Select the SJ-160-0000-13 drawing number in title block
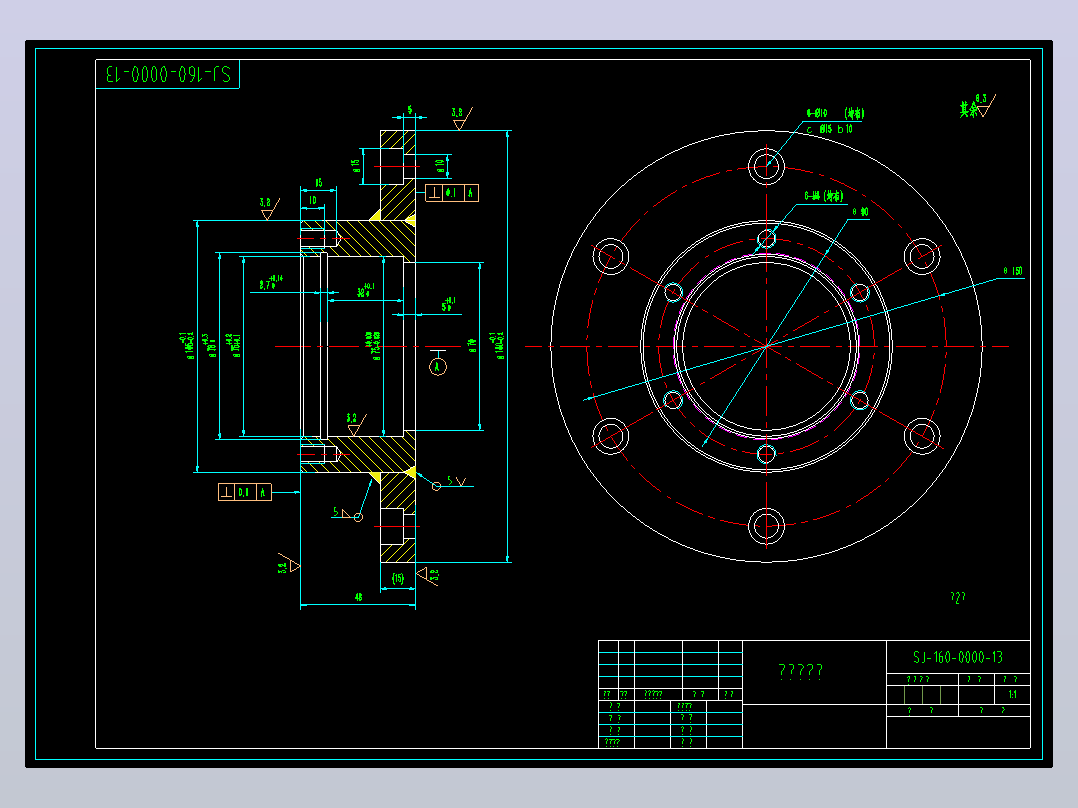Image resolution: width=1078 pixels, height=808 pixels. click(958, 657)
